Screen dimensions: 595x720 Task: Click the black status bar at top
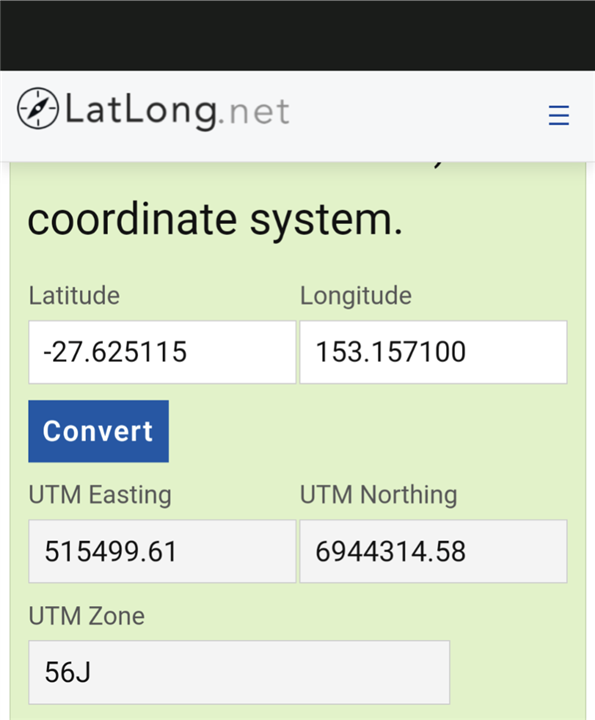tap(298, 35)
